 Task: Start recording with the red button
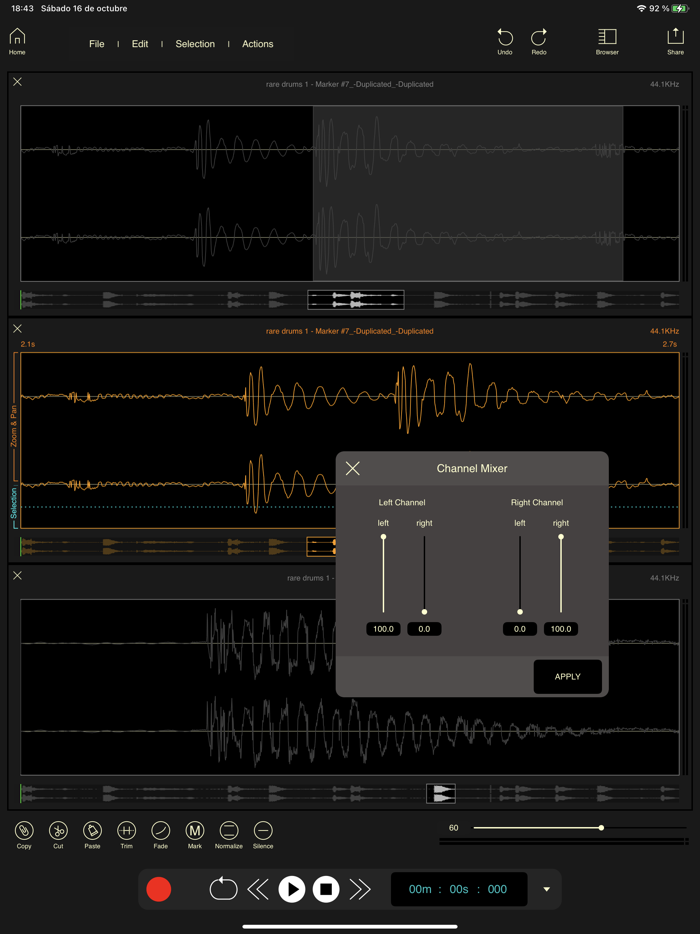158,889
